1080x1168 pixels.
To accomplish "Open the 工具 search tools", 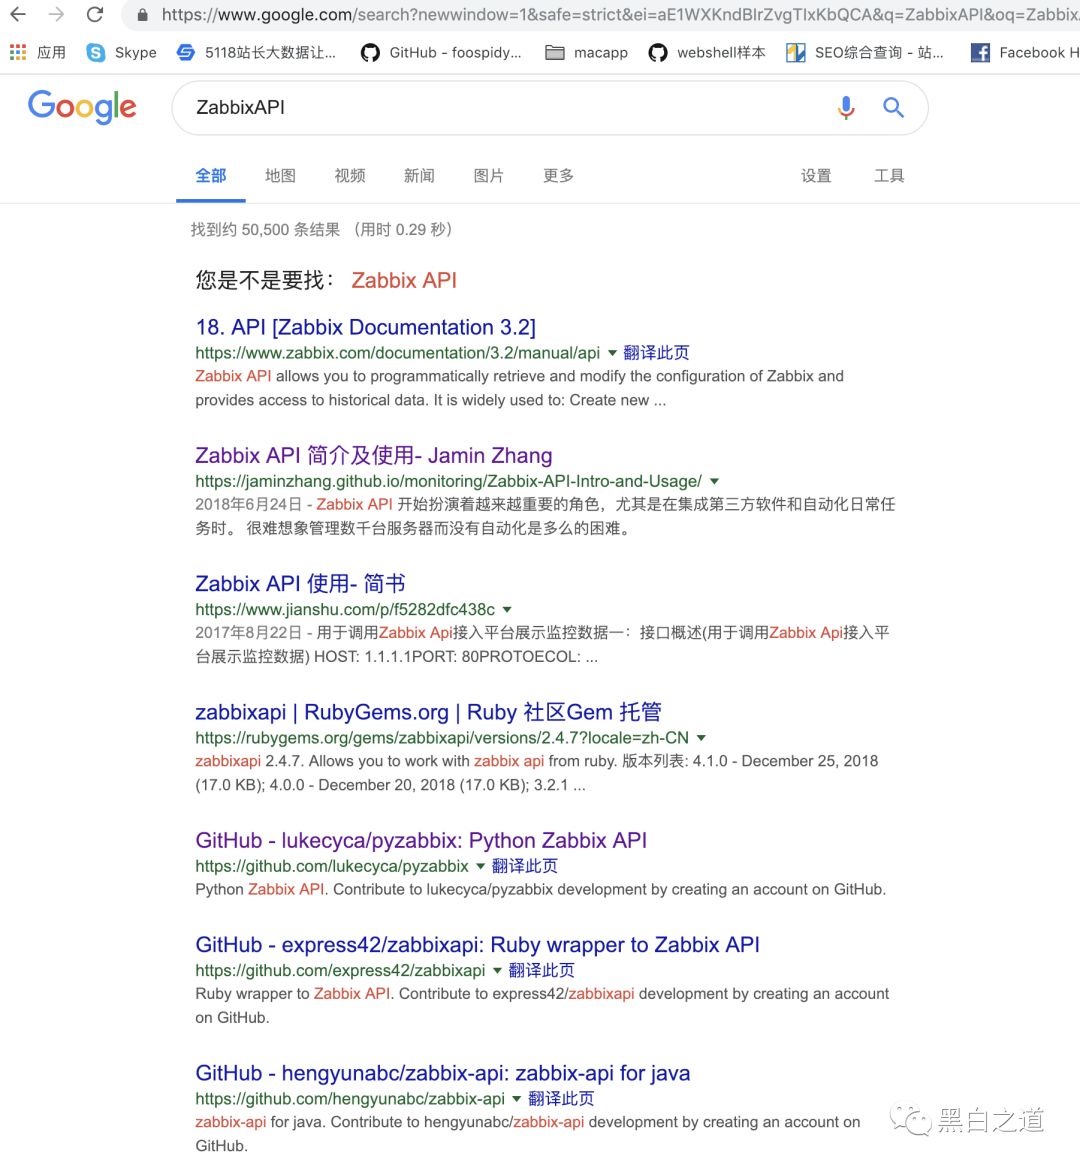I will [889, 176].
